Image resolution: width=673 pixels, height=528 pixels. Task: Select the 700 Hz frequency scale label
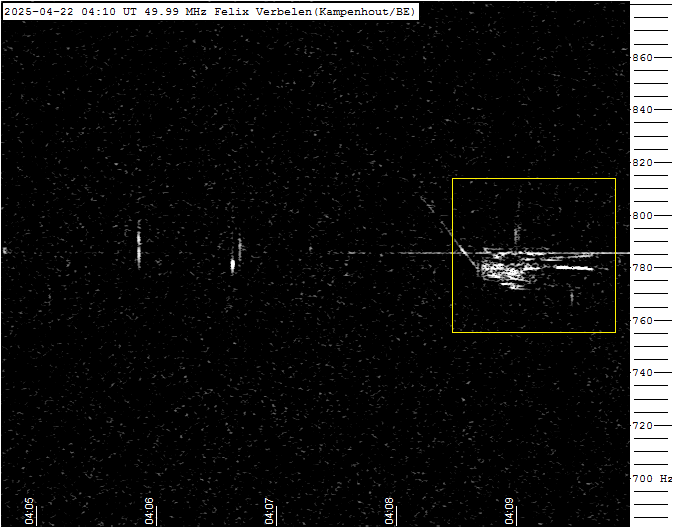tap(652, 479)
